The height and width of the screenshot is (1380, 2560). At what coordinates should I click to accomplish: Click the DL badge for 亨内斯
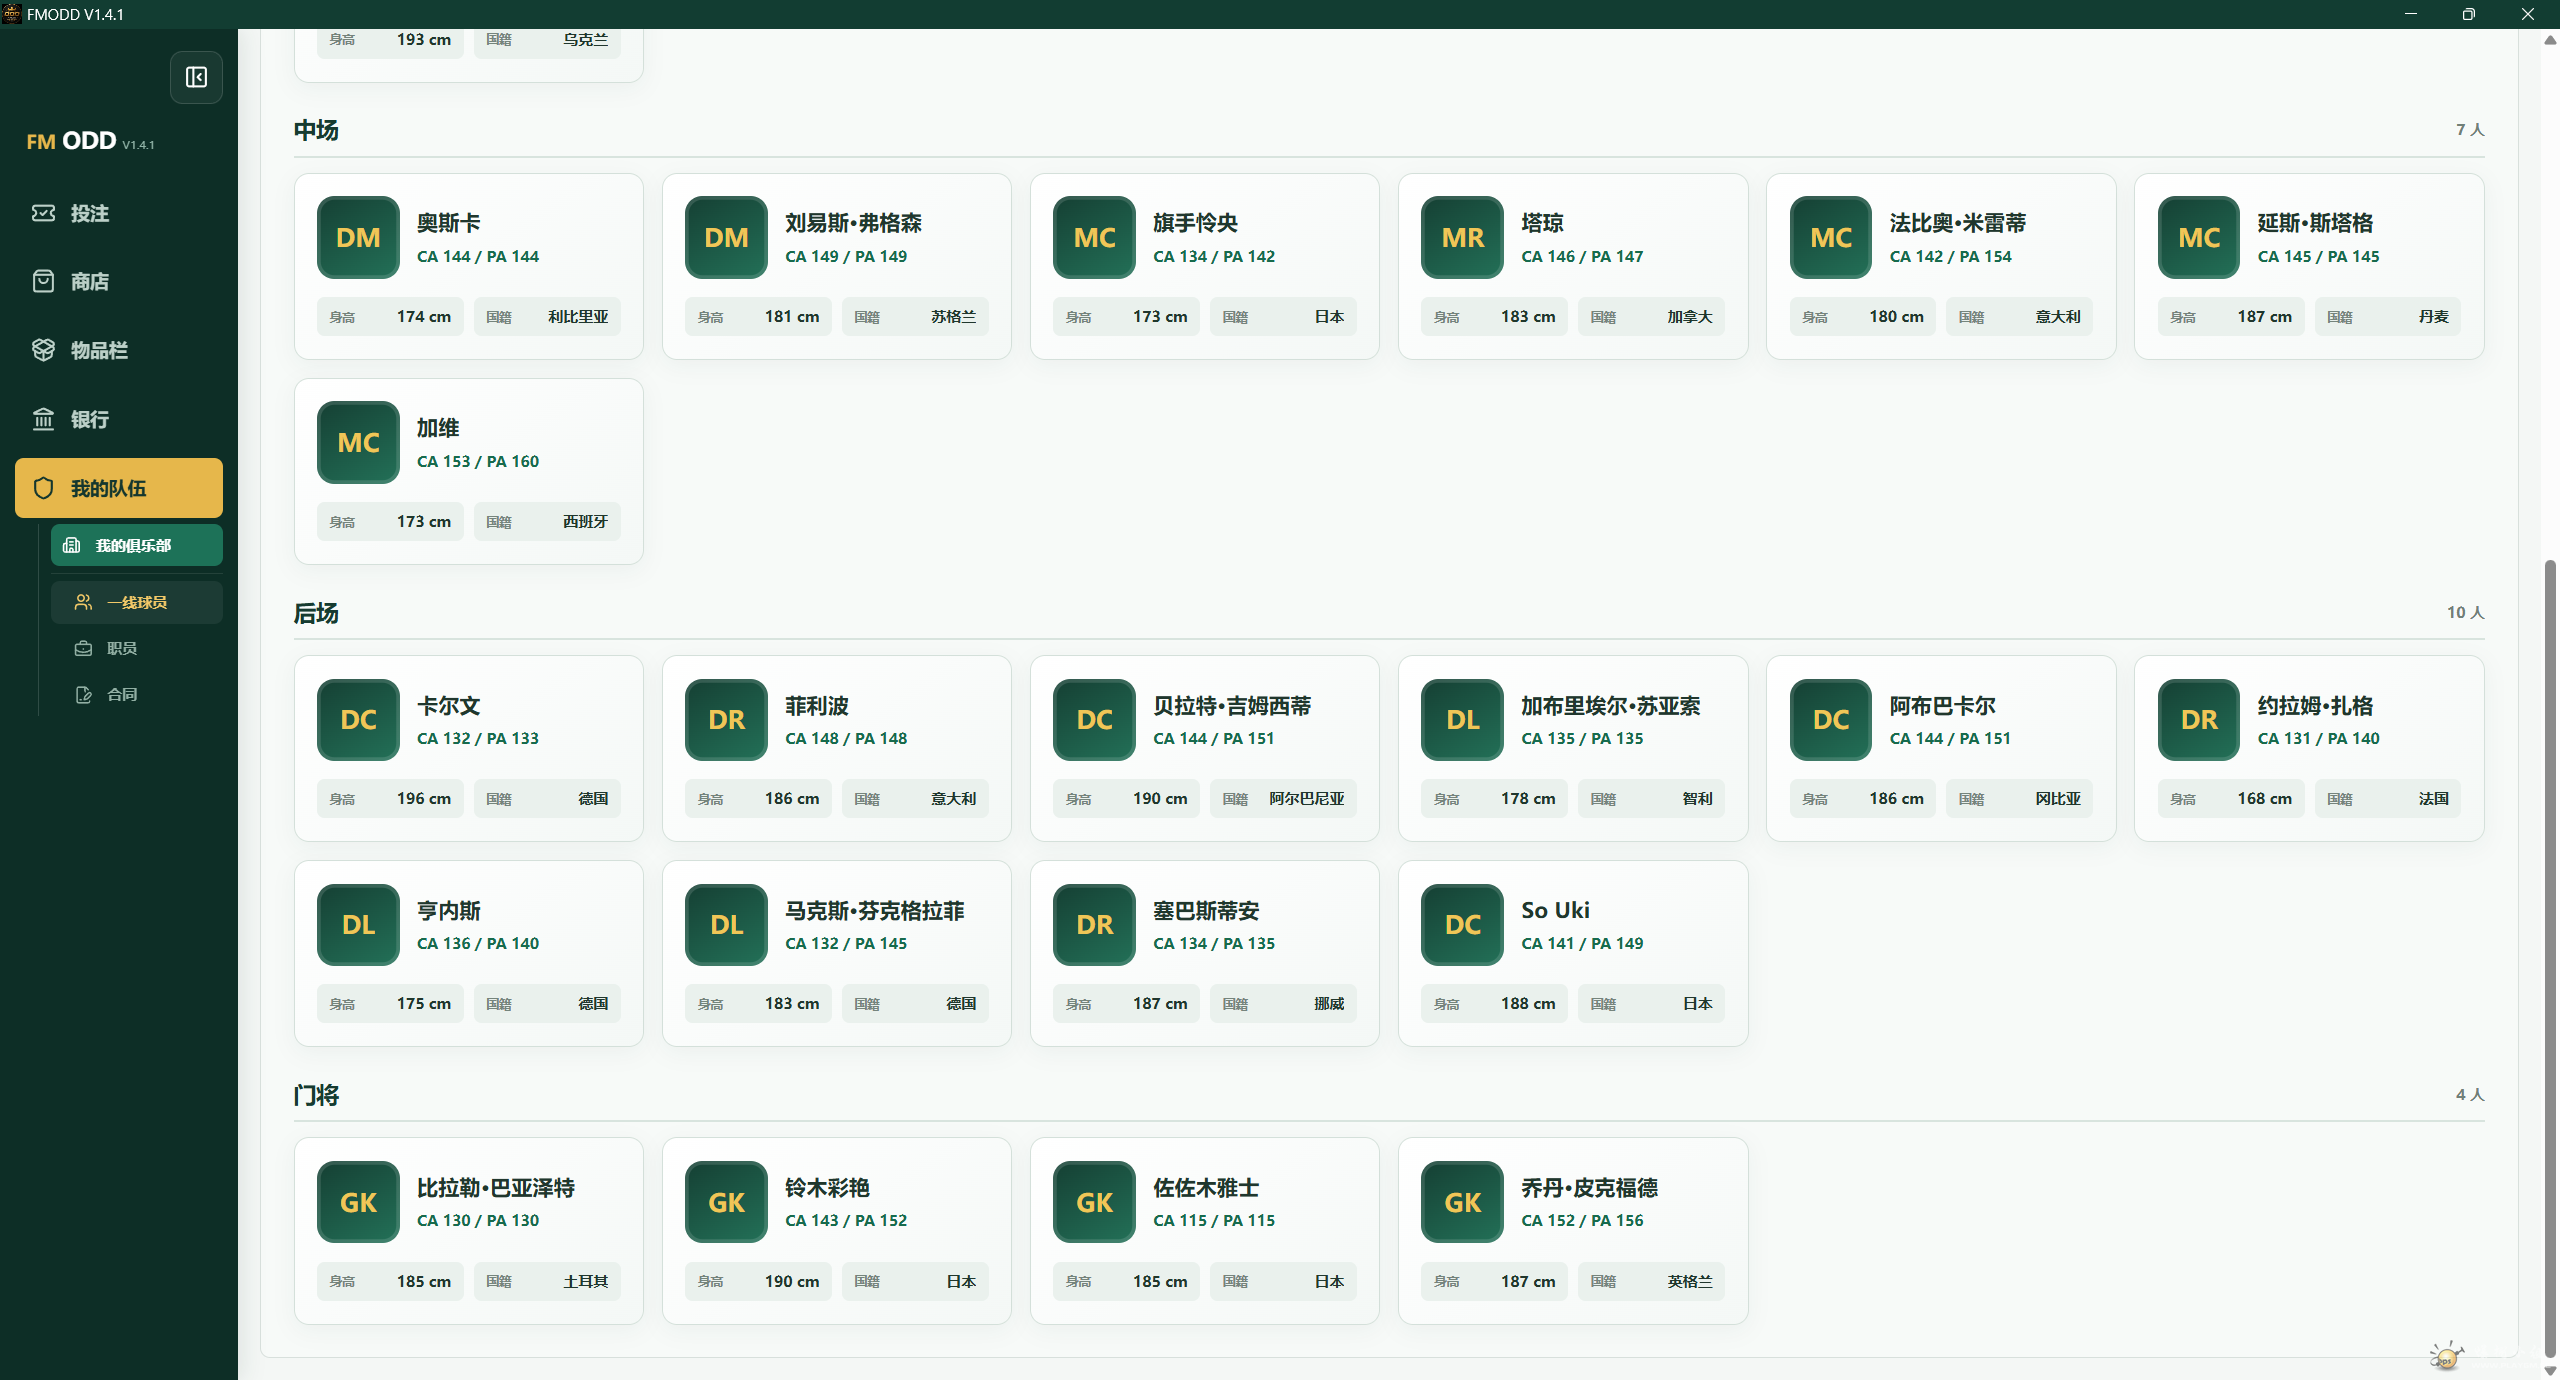(358, 925)
